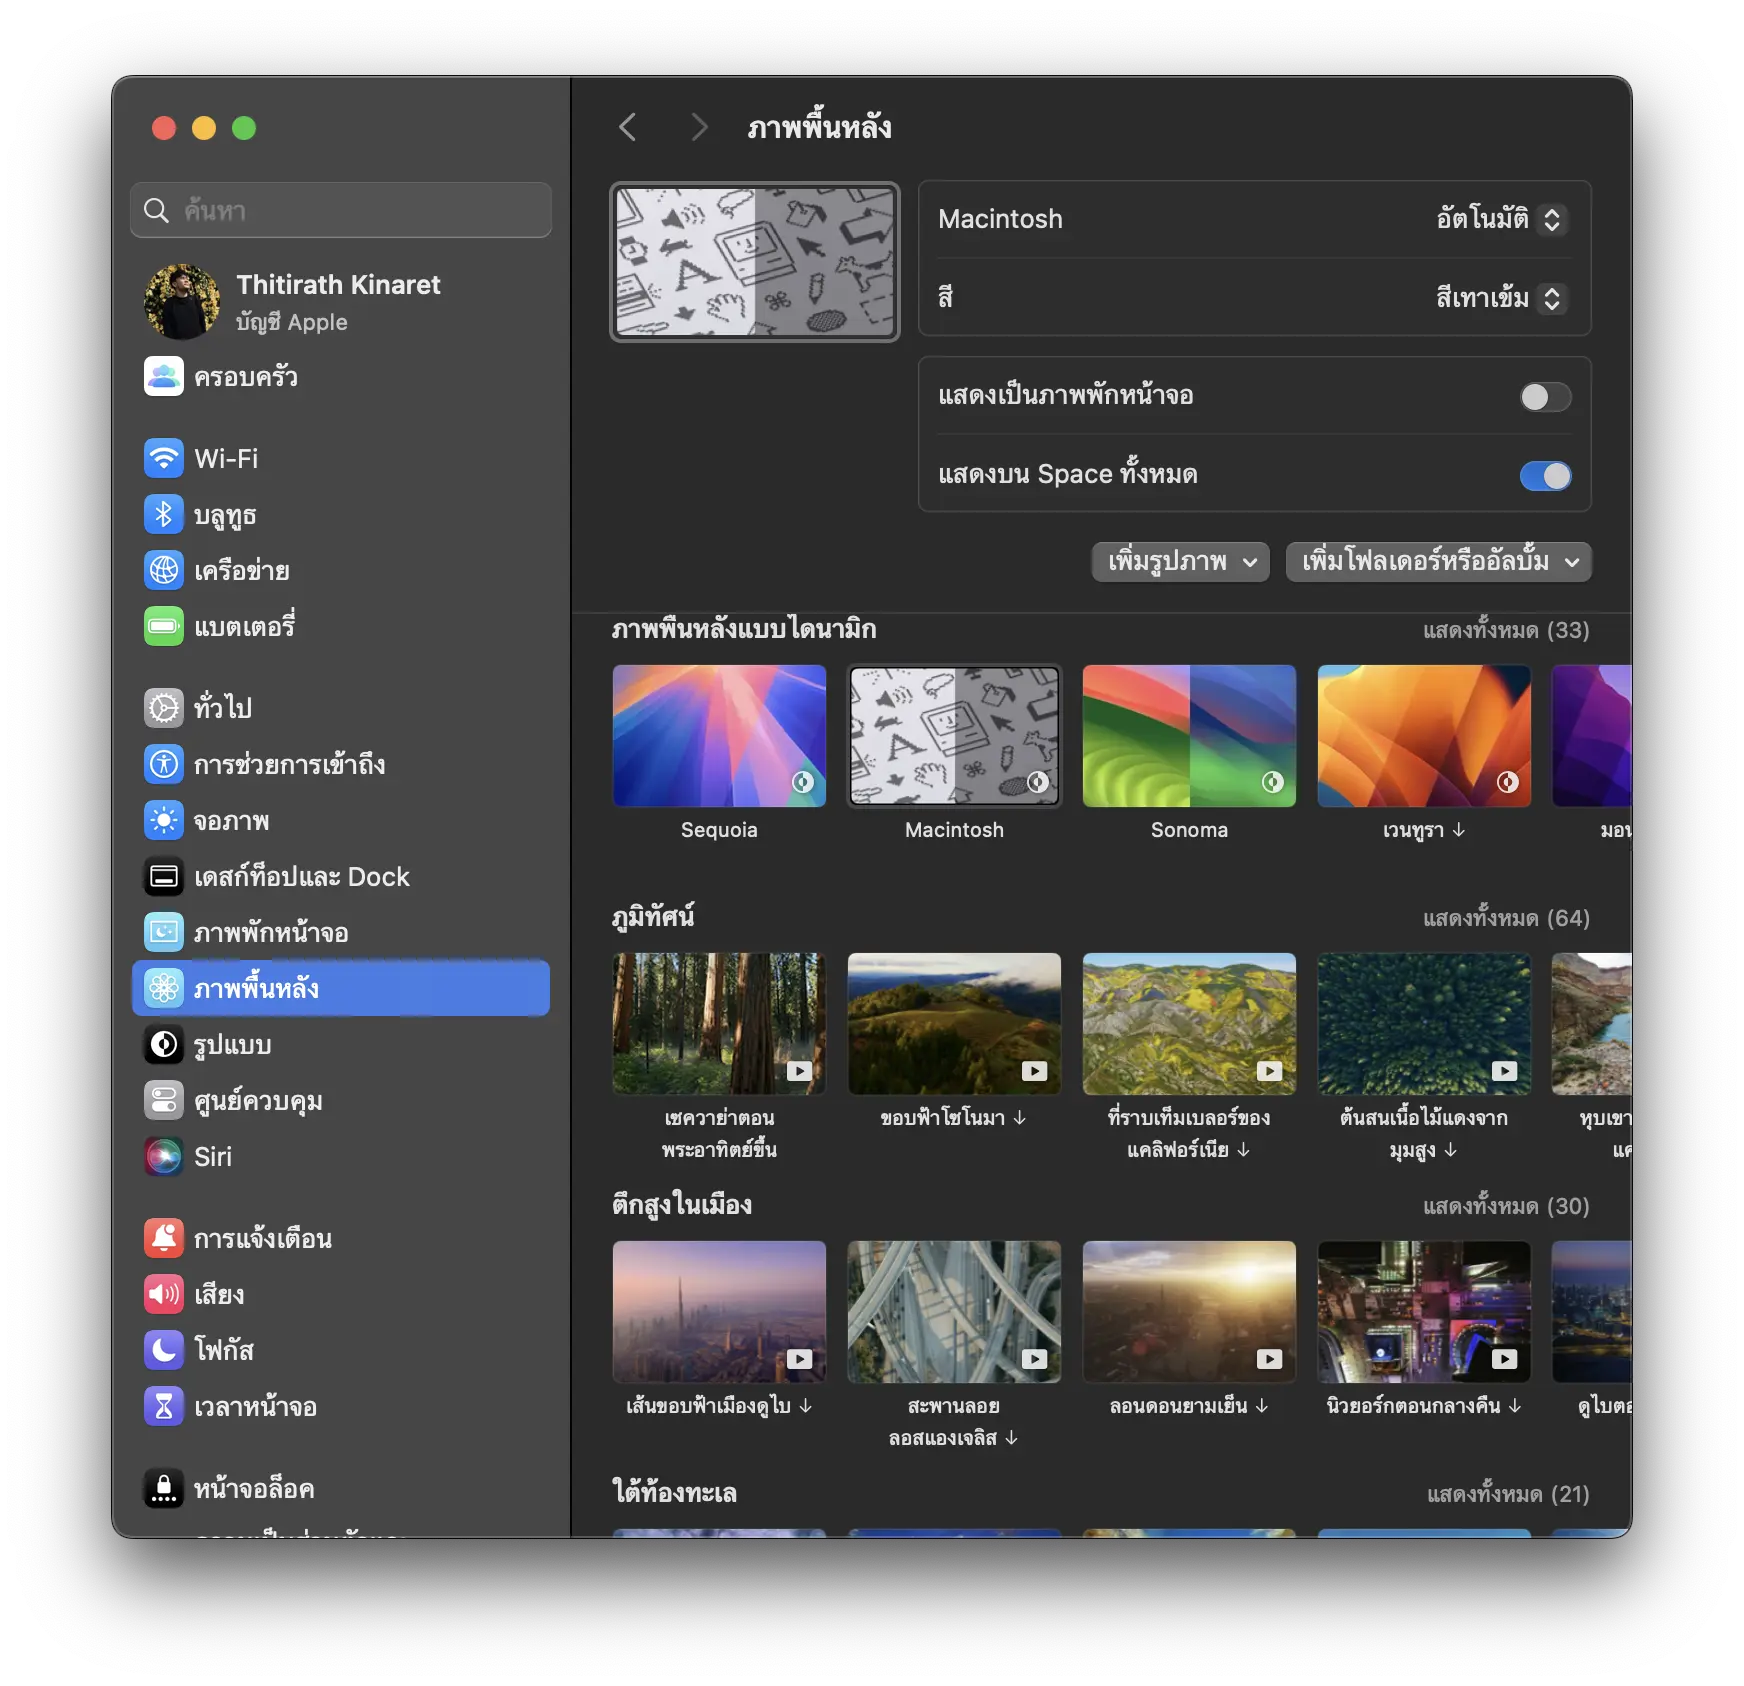The width and height of the screenshot is (1744, 1686).
Task: Disable show on all Spaces toggle
Action: coord(1544,476)
